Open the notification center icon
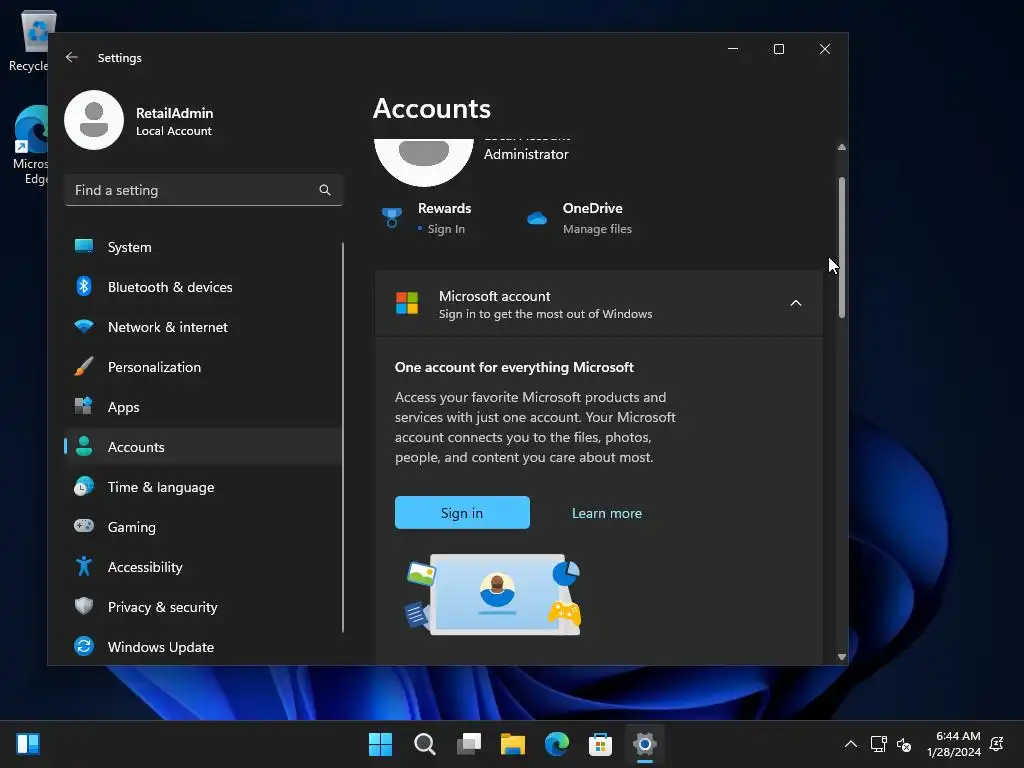 (x=997, y=744)
